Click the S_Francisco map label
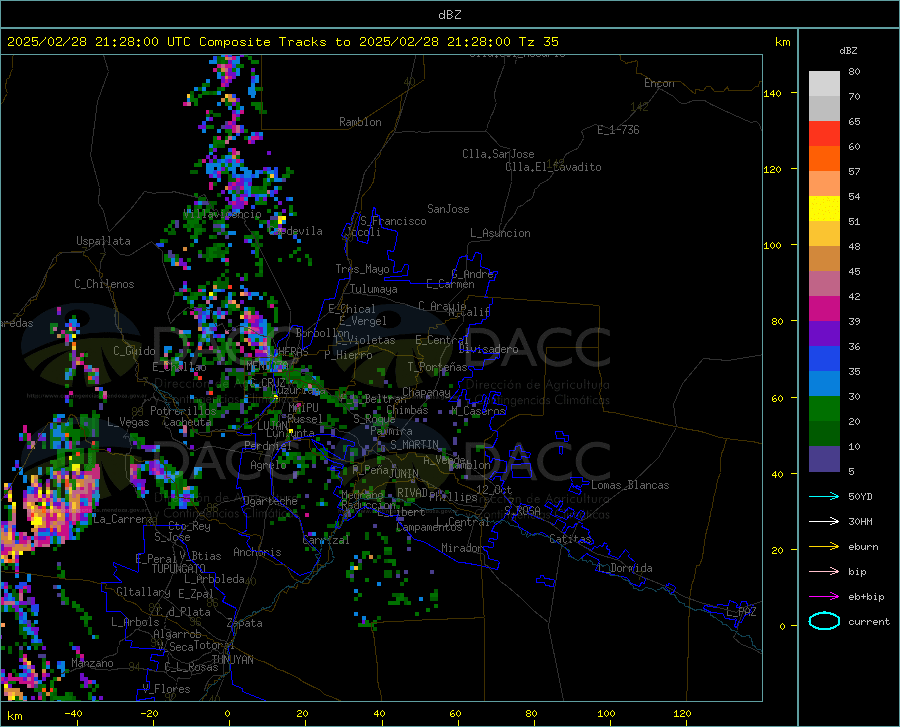This screenshot has width=900, height=727. (x=393, y=221)
